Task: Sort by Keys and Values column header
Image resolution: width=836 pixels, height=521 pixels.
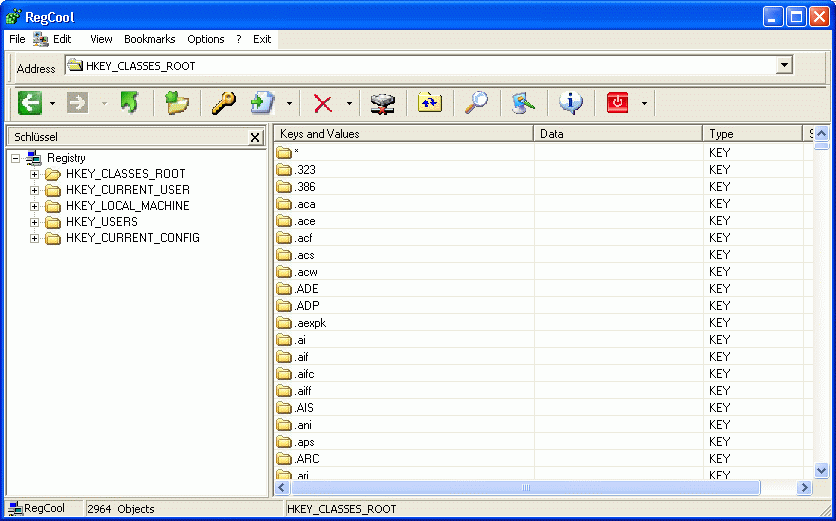Action: 404,134
